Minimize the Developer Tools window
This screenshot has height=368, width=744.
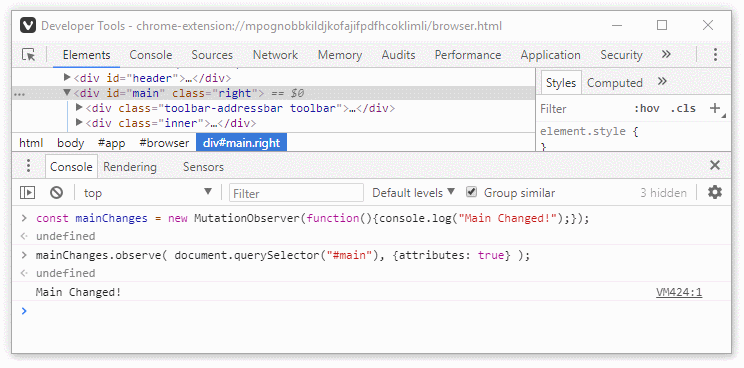point(617,25)
